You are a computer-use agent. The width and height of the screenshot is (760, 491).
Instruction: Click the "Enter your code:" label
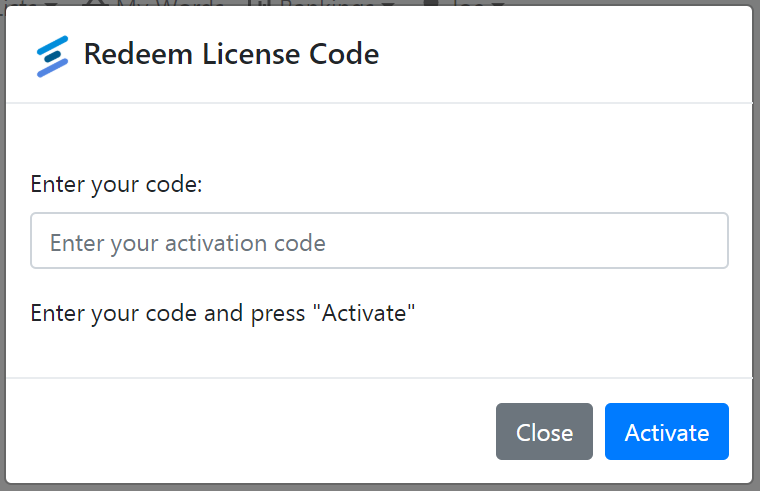[116, 184]
